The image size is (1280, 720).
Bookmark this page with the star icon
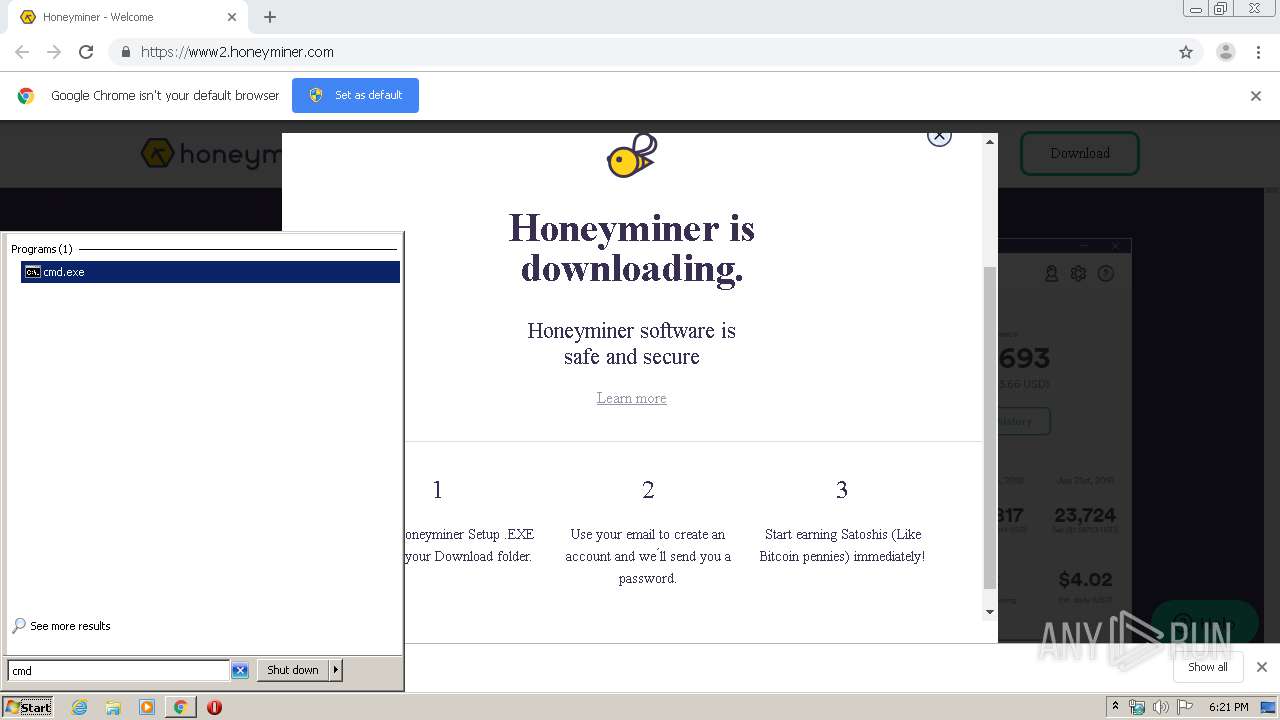point(1186,52)
